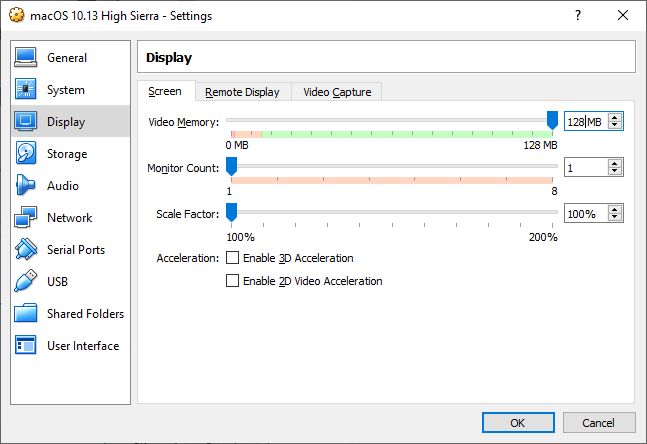The height and width of the screenshot is (444, 647).
Task: Switch to the Video Capture tab
Action: [337, 92]
